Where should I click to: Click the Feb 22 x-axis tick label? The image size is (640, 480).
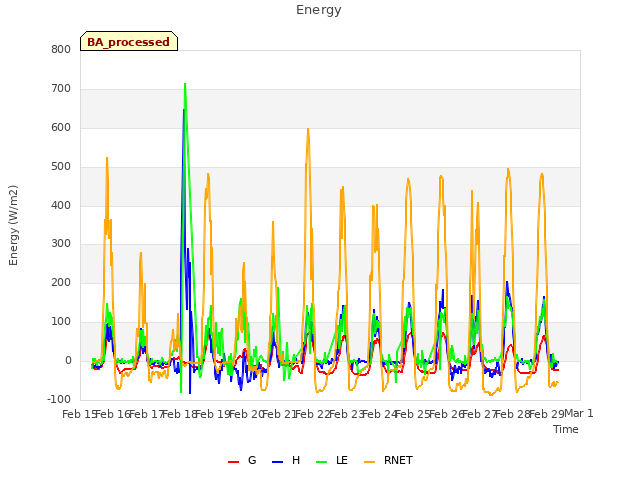(313, 414)
